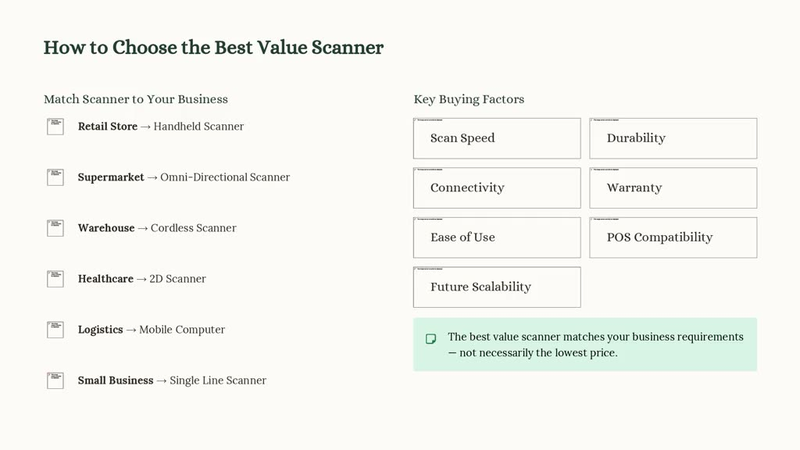Click the Connectivity factor box
Image resolution: width=800 pixels, height=450 pixels.
497,188
